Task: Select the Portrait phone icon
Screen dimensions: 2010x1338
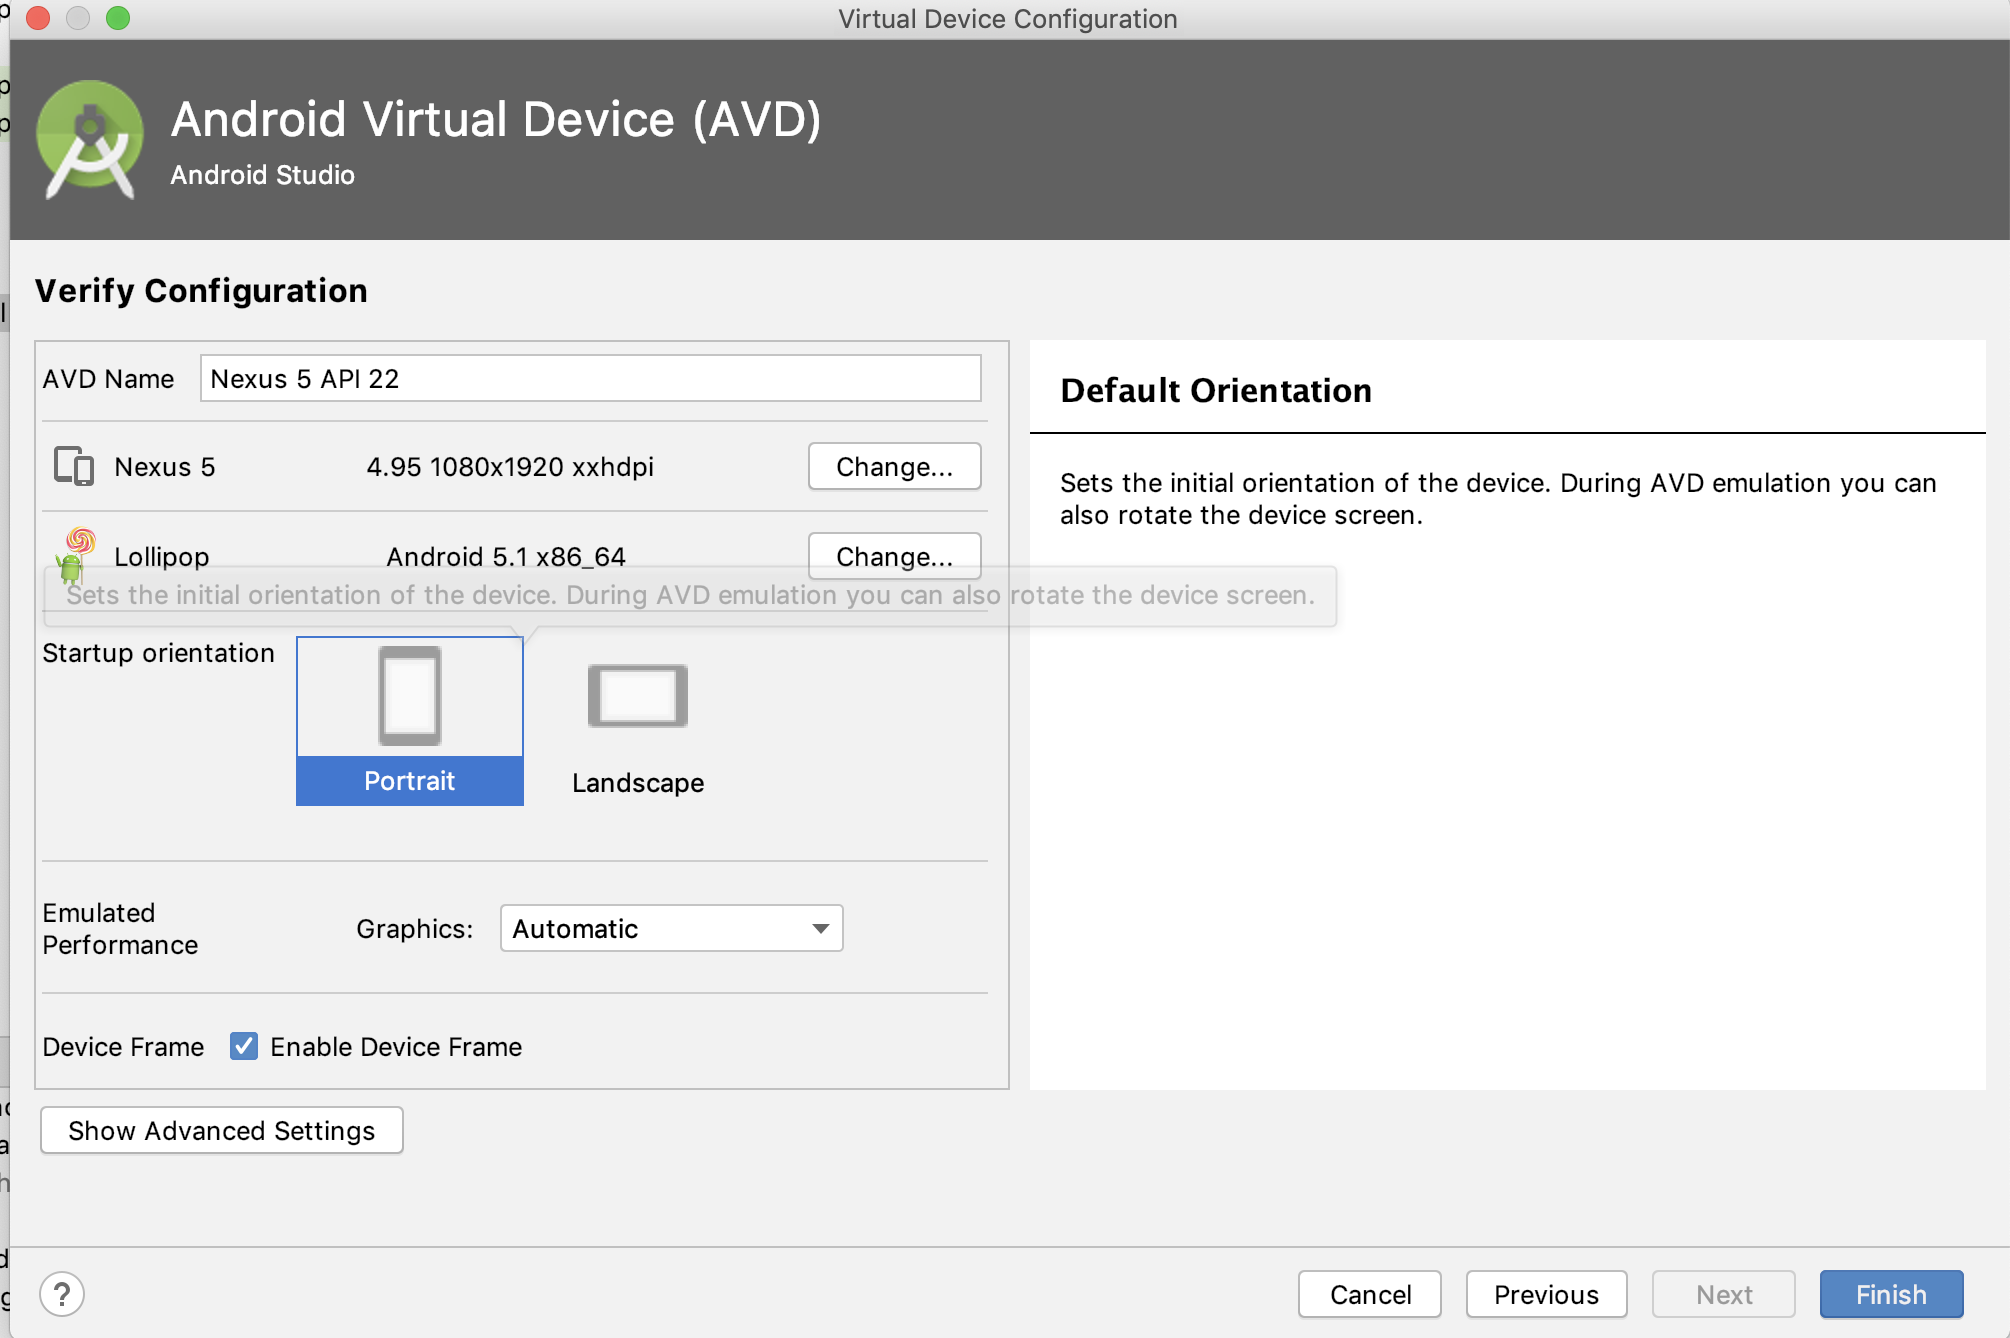Action: click(409, 696)
